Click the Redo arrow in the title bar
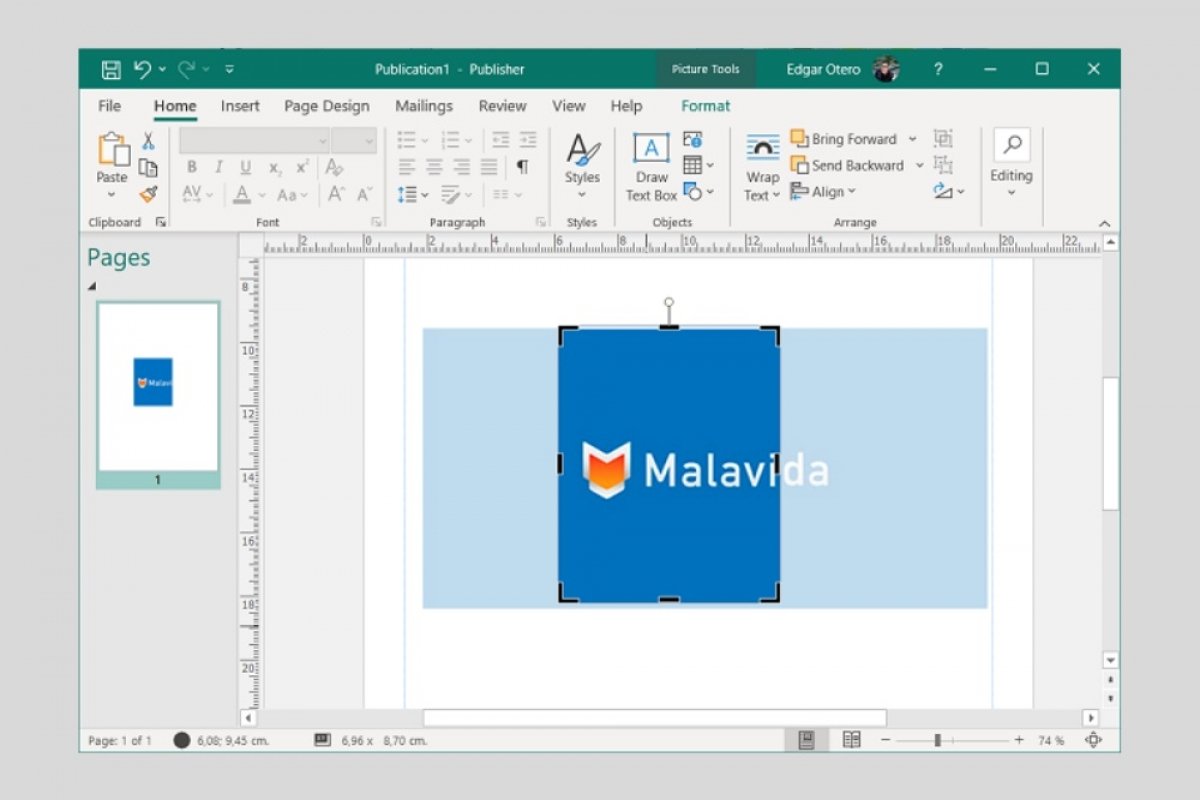The height and width of the screenshot is (800, 1200). tap(187, 69)
